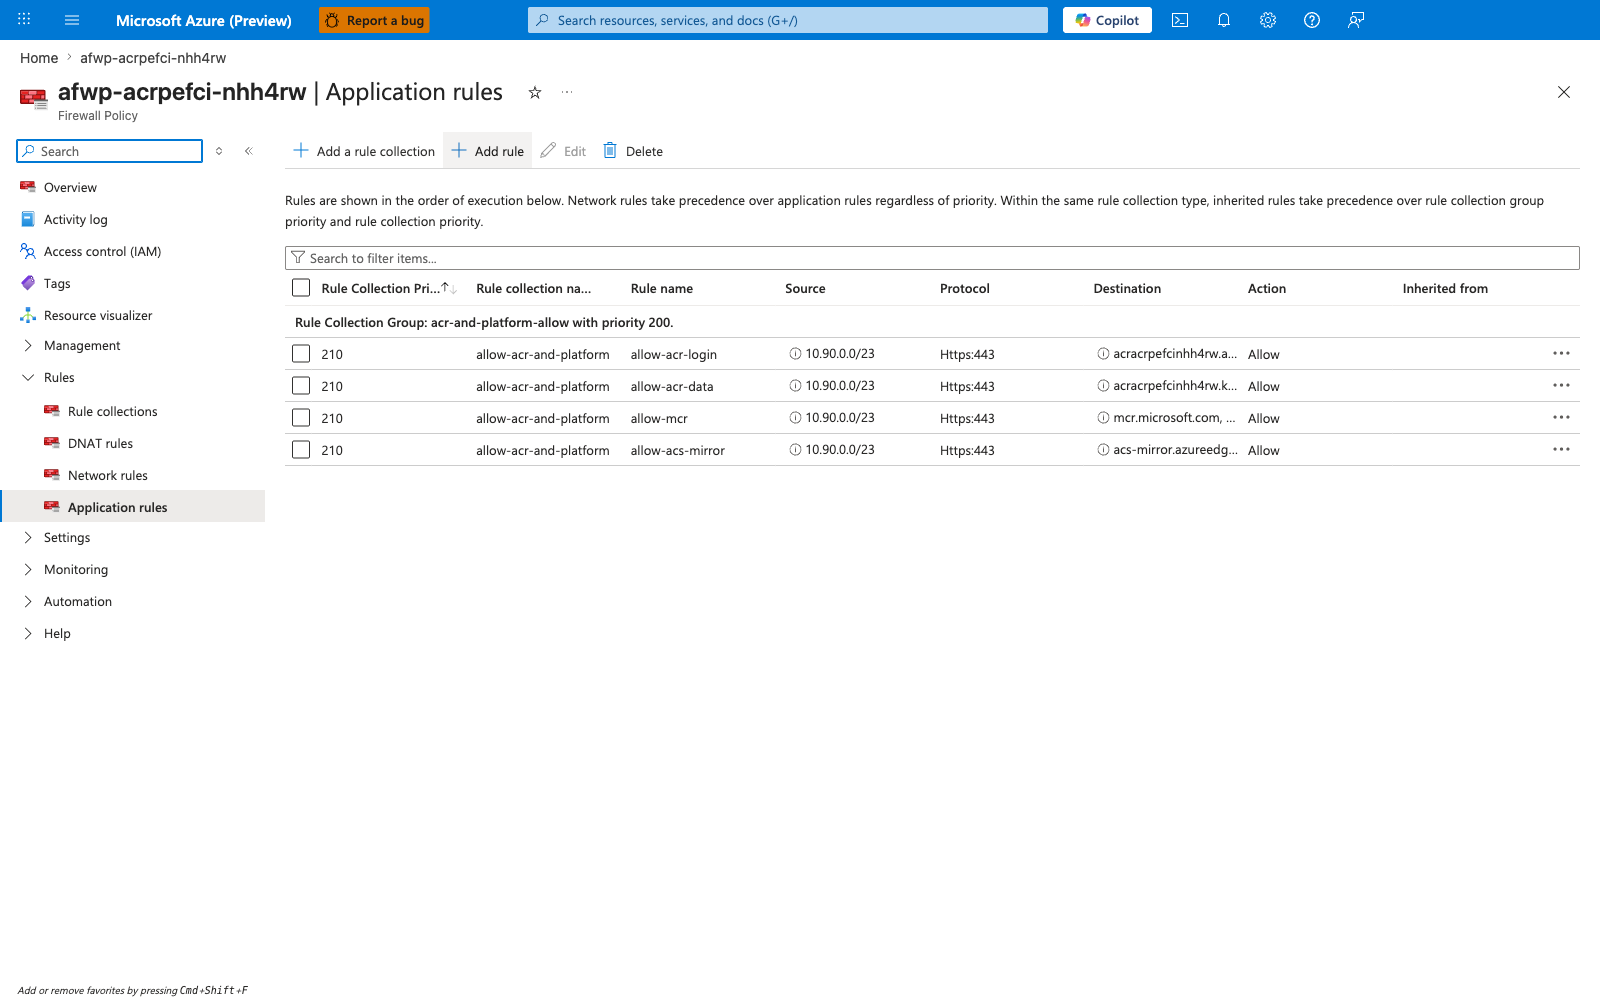Viewport: 1600px width, 1000px height.
Task: Check the allow-acs-mirror rule checkbox
Action: [301, 450]
